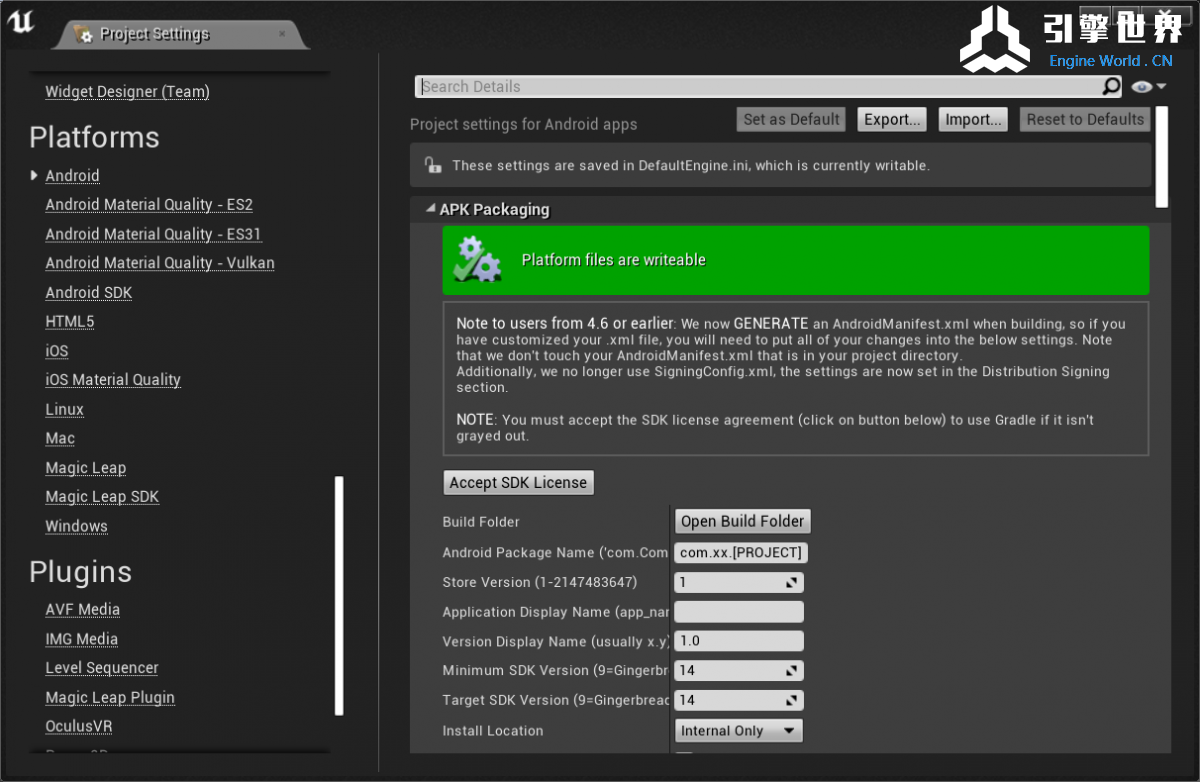Select the Linux platform settings

pos(64,410)
